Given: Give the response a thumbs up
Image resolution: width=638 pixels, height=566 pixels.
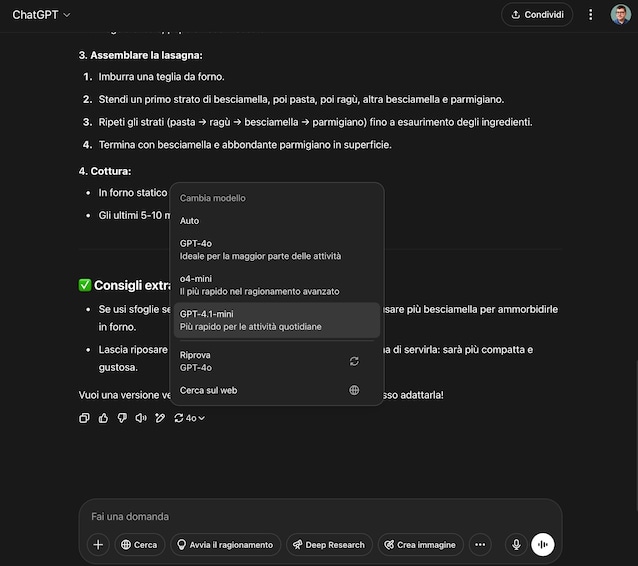Looking at the screenshot, I should point(103,418).
